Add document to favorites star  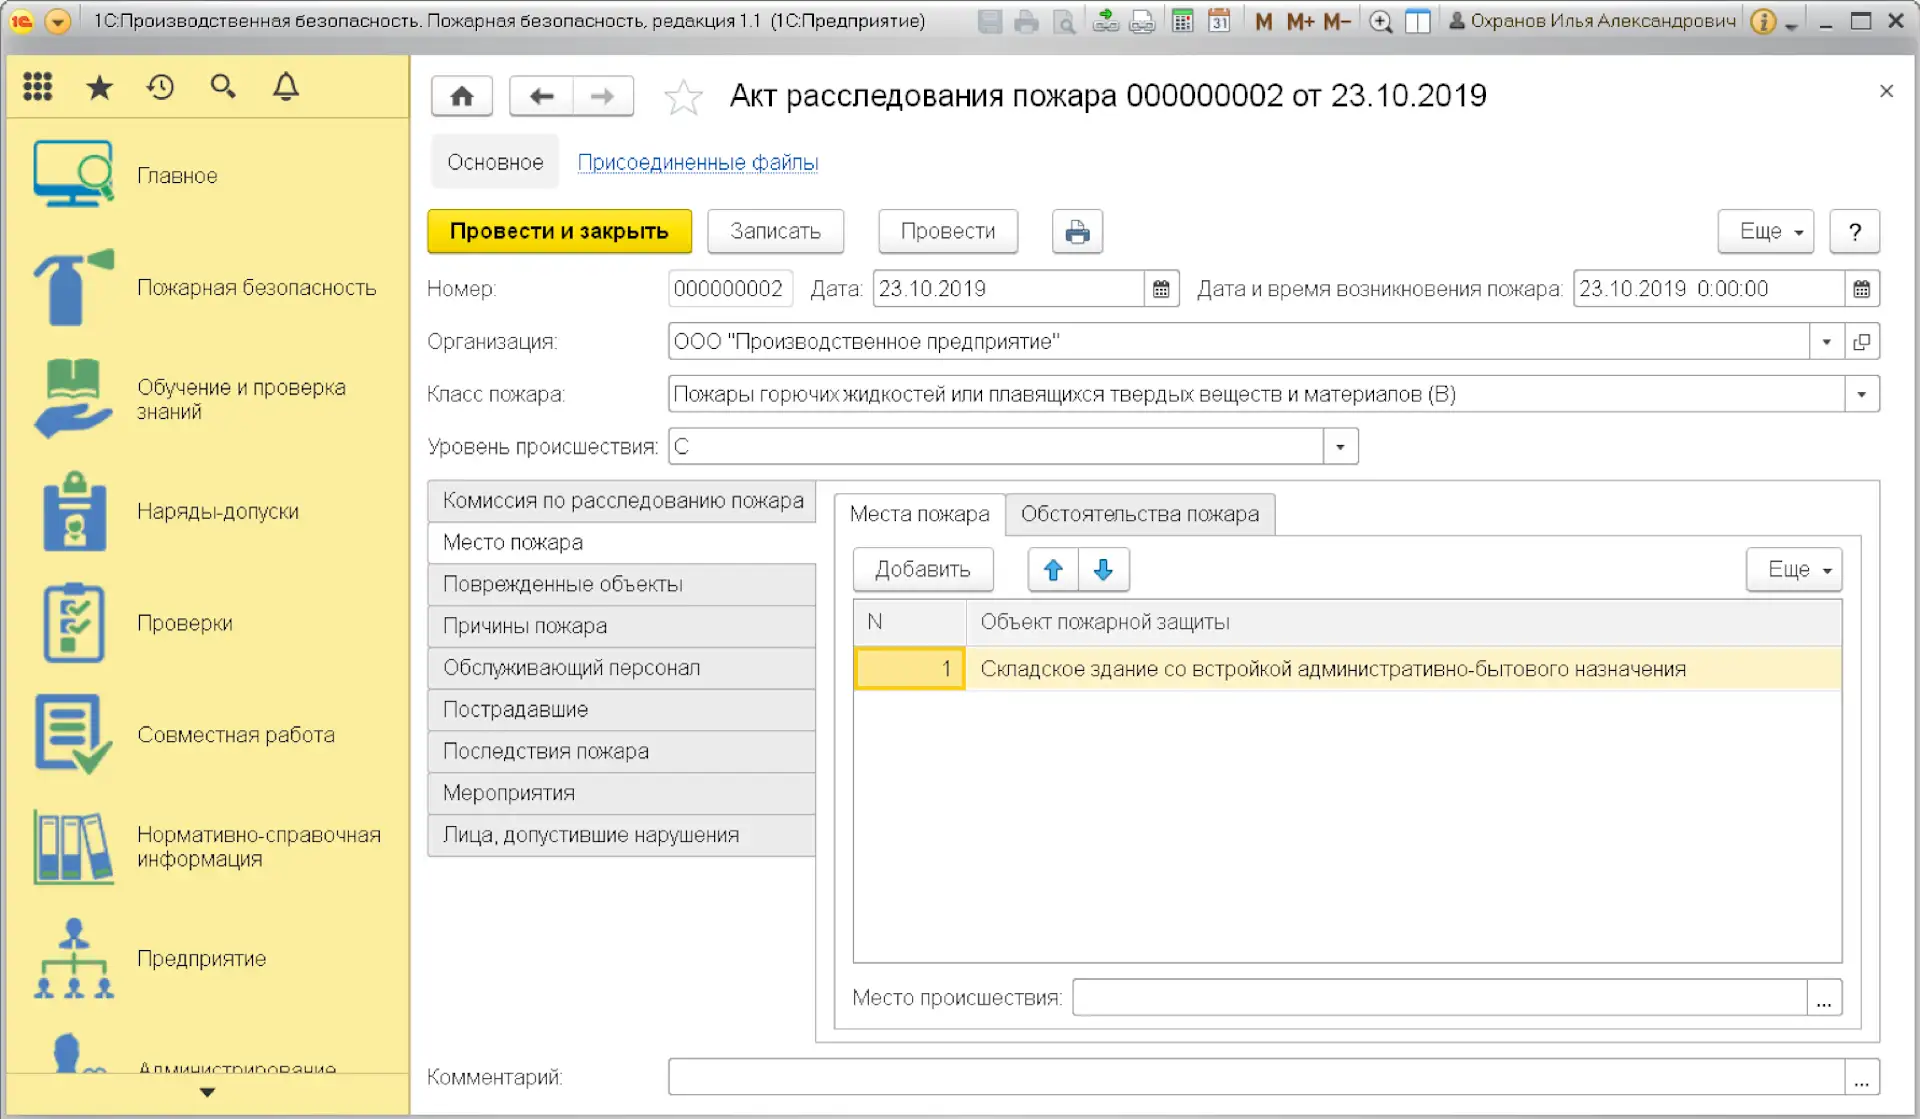pos(683,97)
